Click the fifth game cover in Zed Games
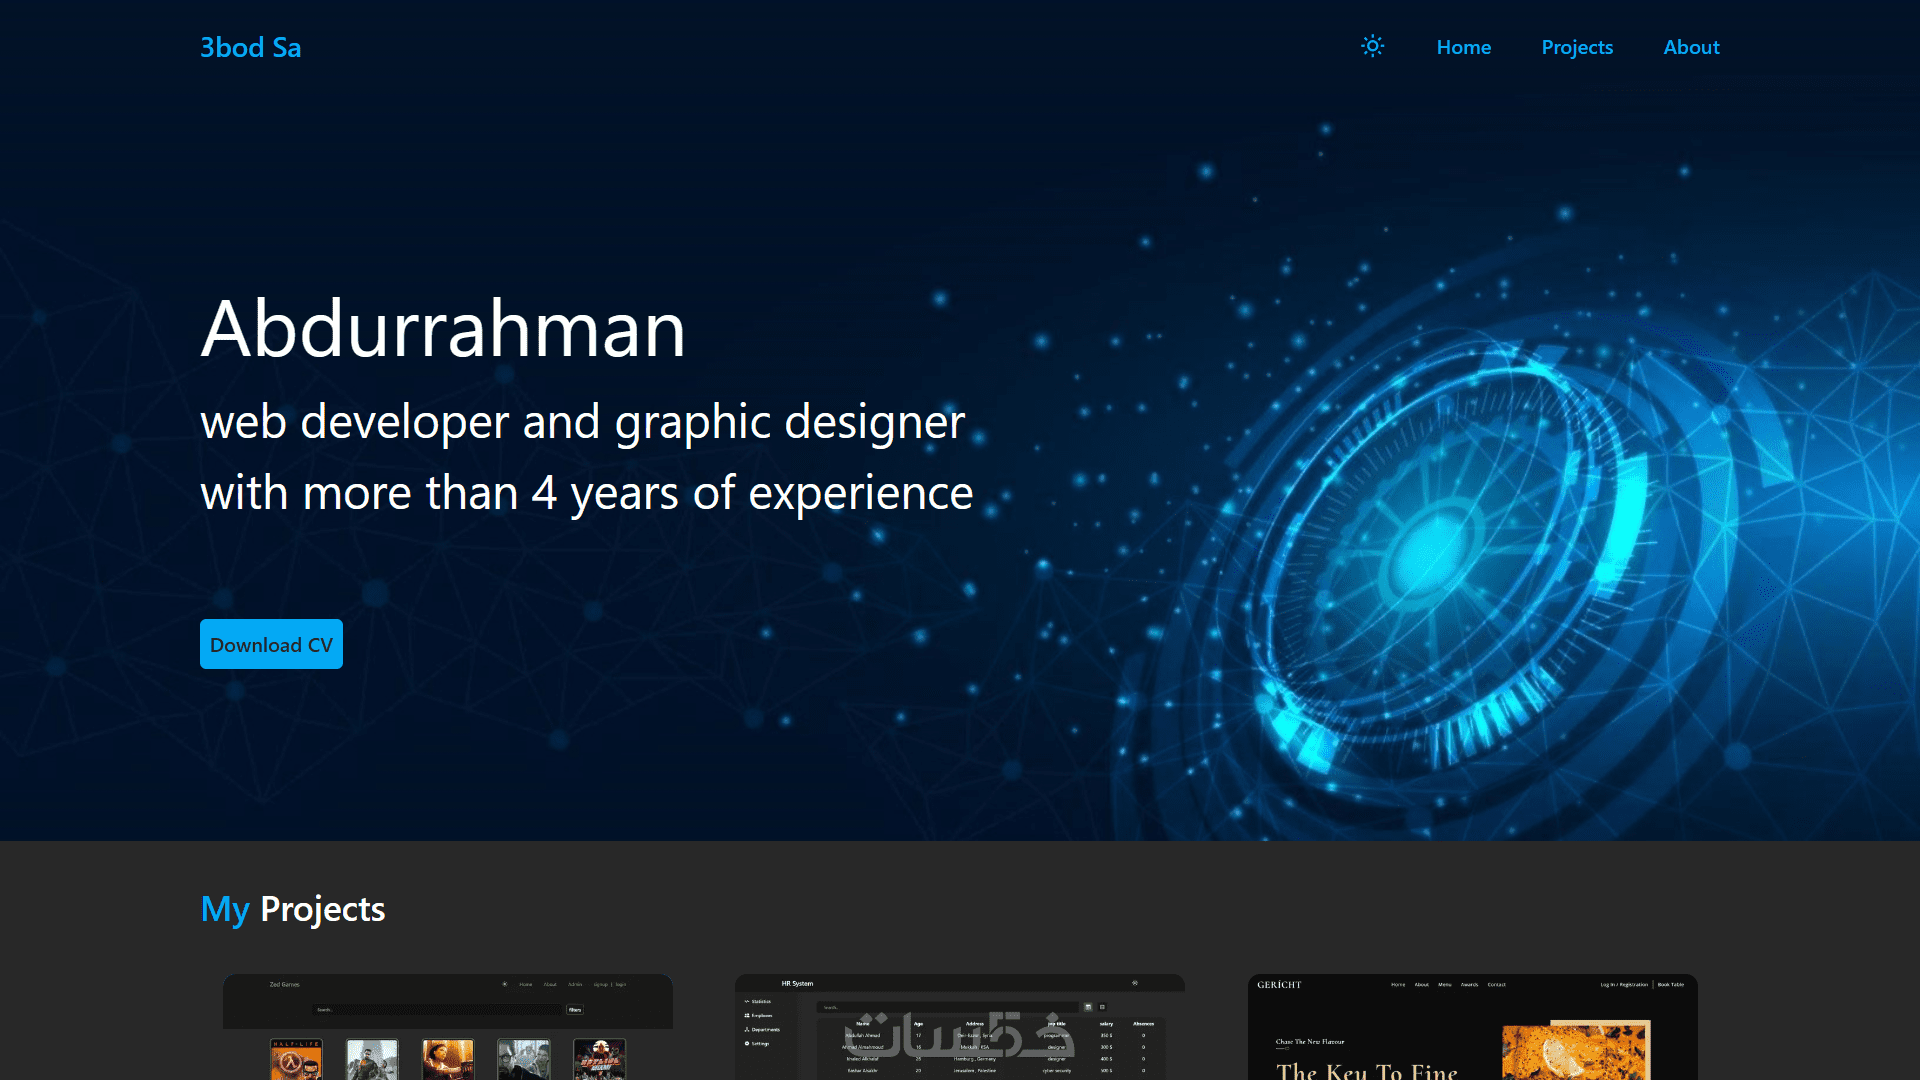This screenshot has width=1920, height=1080. tap(599, 1059)
